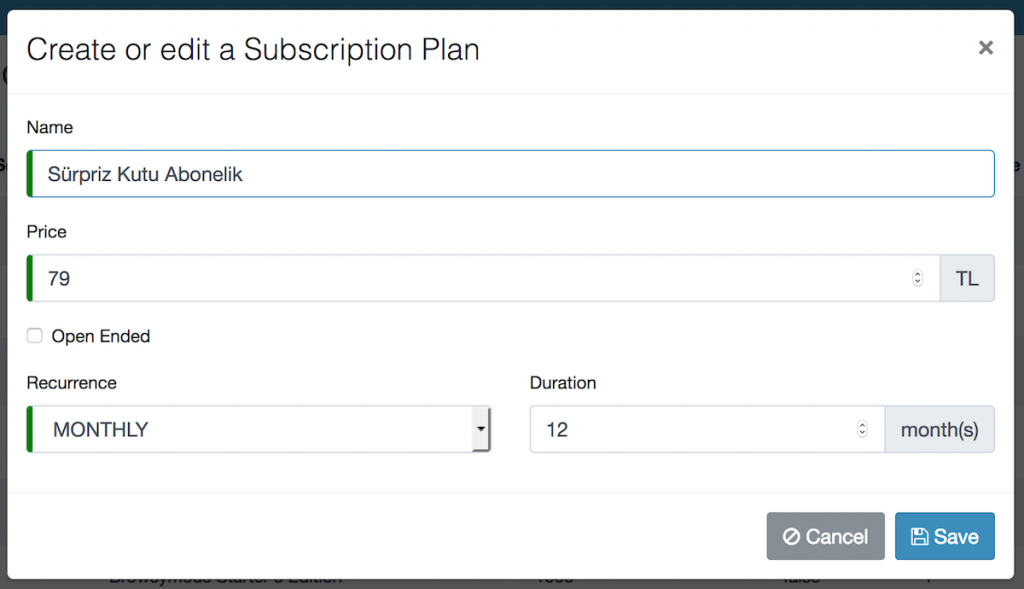
Task: Open the Recurrence MONTHLY dropdown
Action: pyautogui.click(x=259, y=429)
